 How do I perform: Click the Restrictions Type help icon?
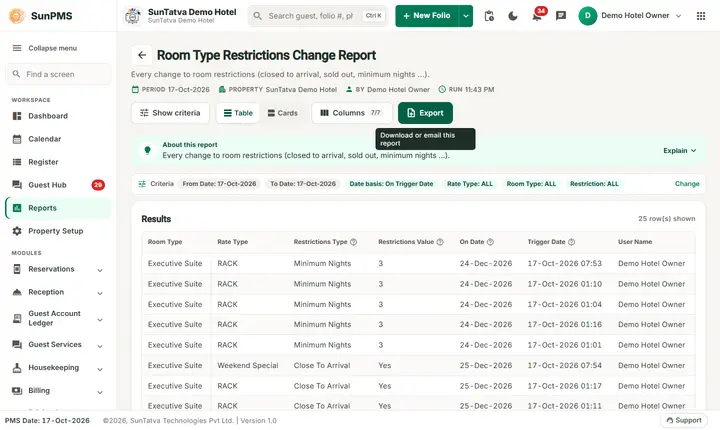[x=354, y=242]
